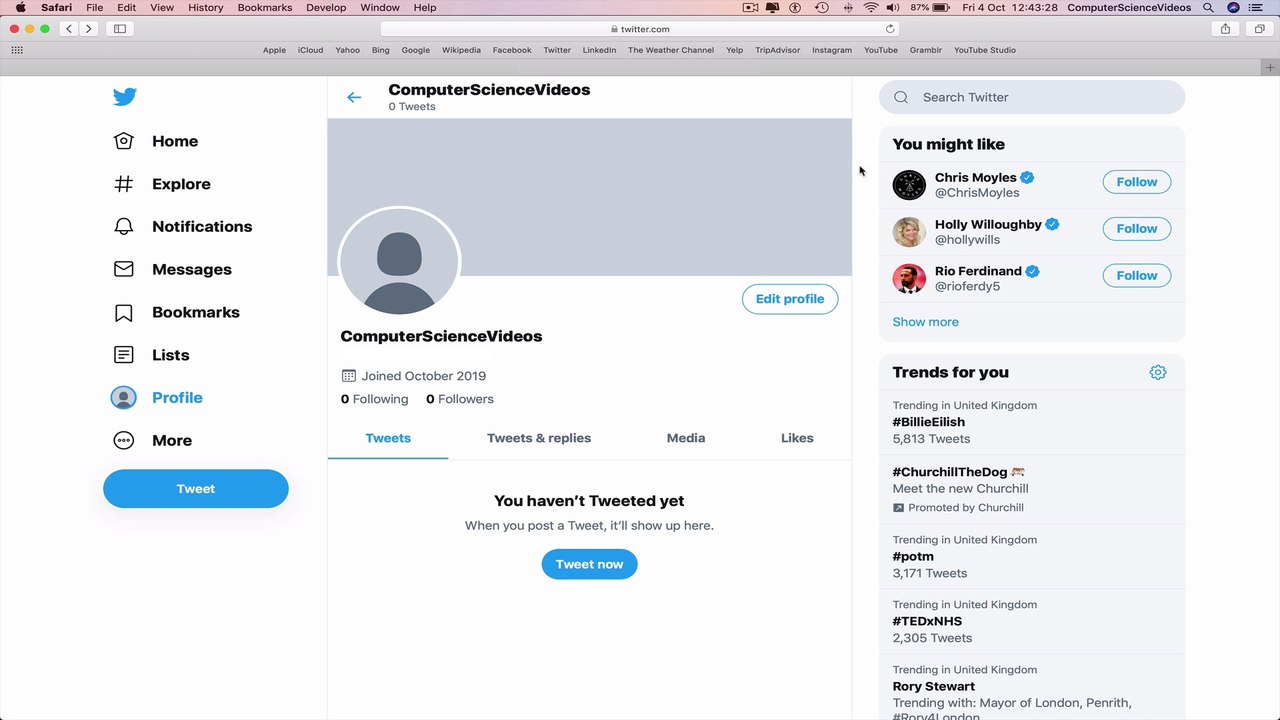
Task: Open YouTube Studio favorites bookmark
Action: (985, 50)
